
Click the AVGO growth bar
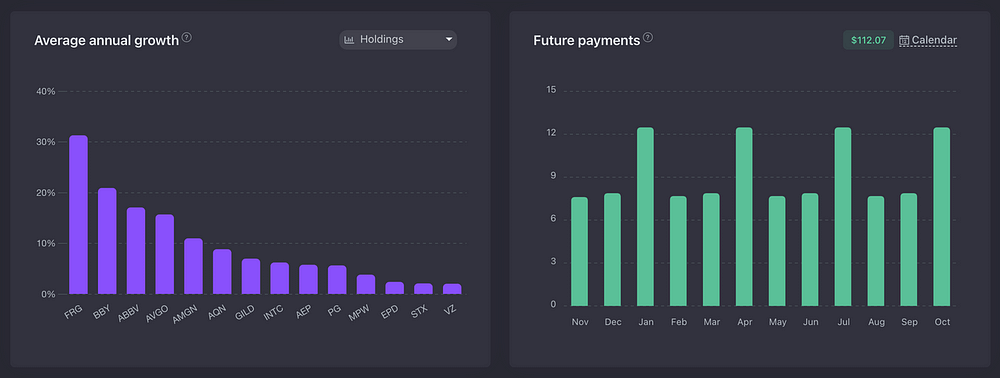pos(165,254)
